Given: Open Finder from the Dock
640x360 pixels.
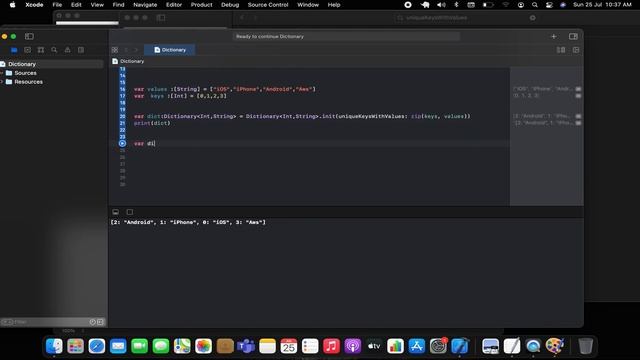Looking at the screenshot, I should coord(54,346).
